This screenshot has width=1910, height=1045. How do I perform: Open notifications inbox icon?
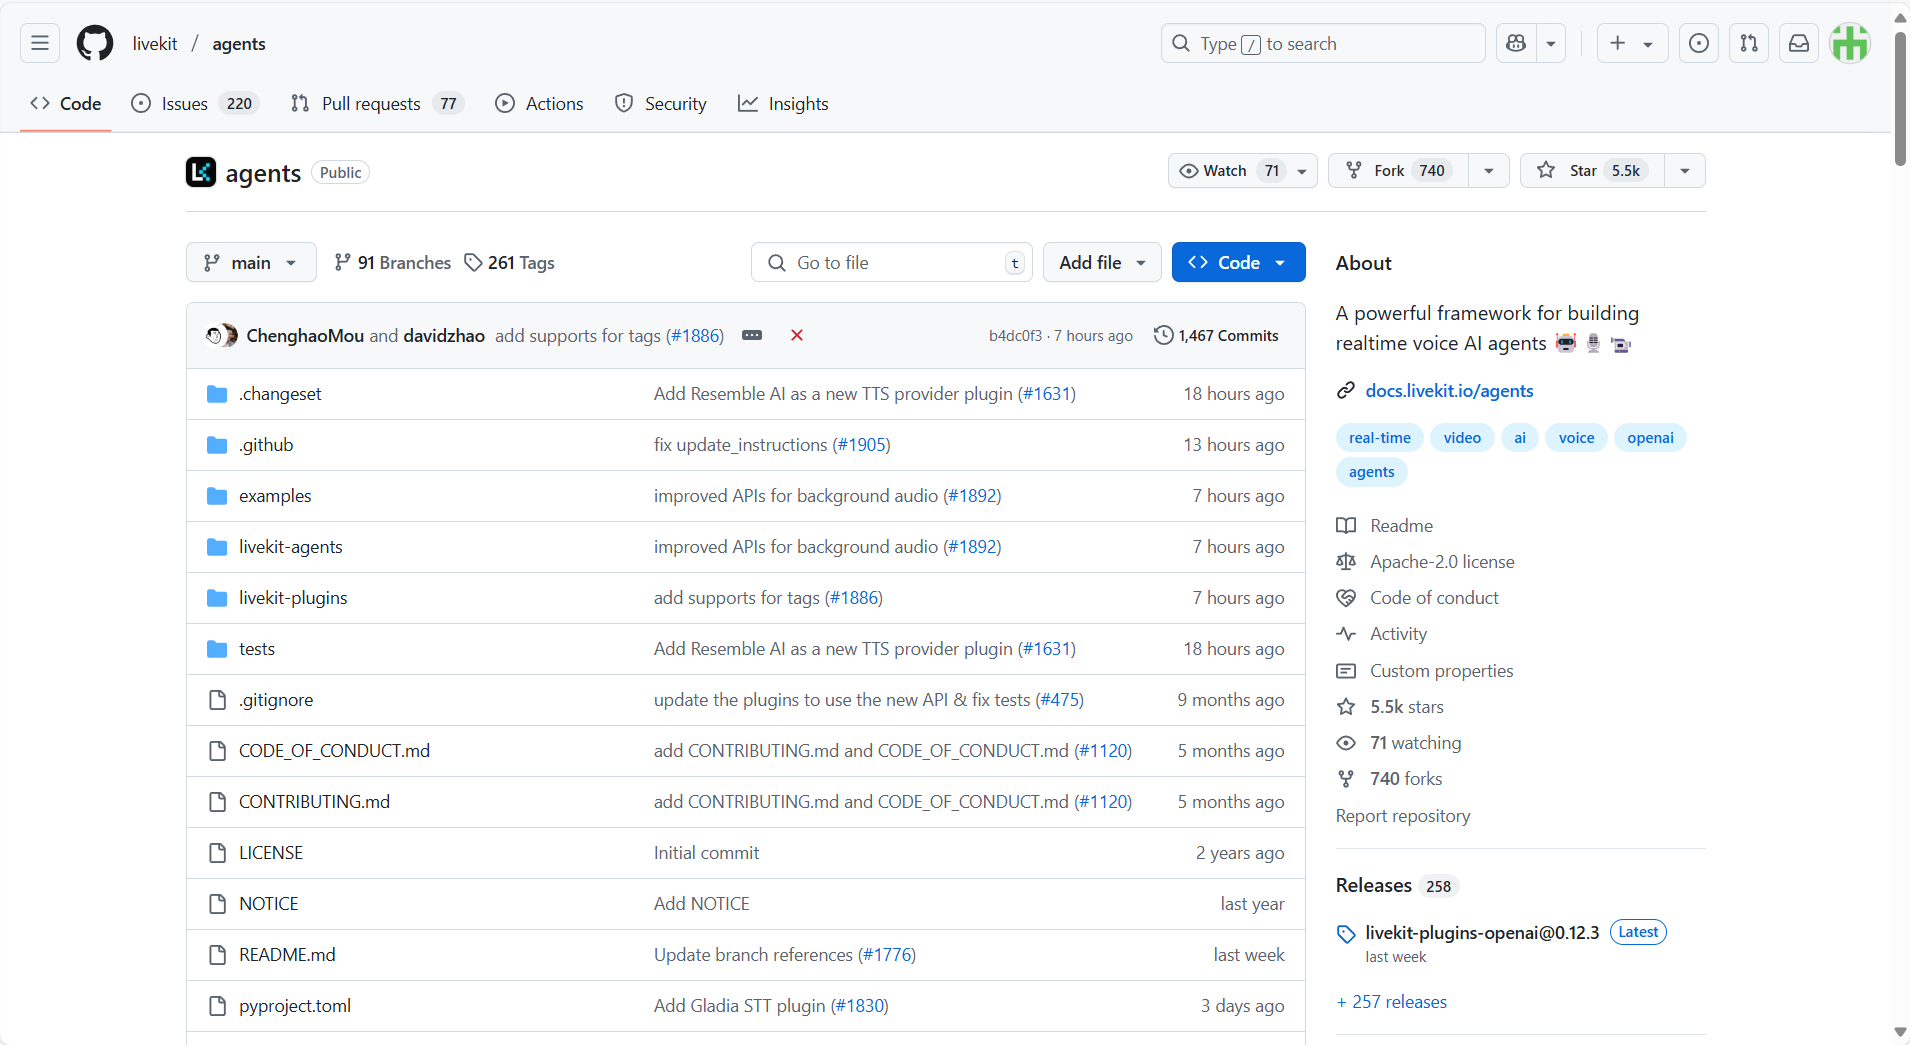[1799, 43]
